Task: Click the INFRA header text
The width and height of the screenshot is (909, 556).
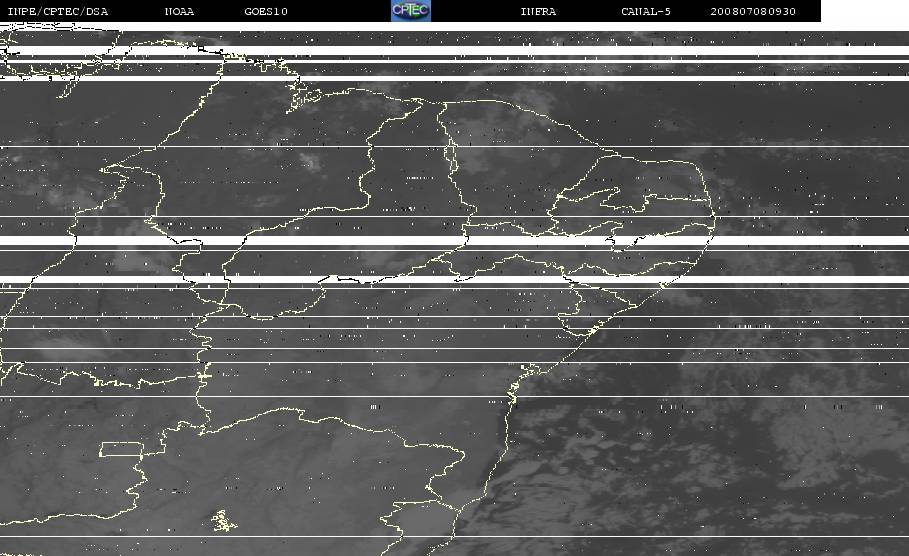Action: click(x=538, y=11)
